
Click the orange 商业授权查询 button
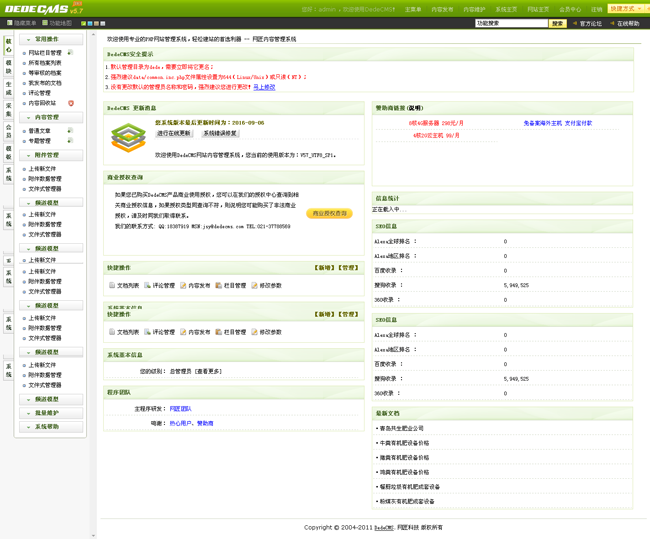pos(330,213)
